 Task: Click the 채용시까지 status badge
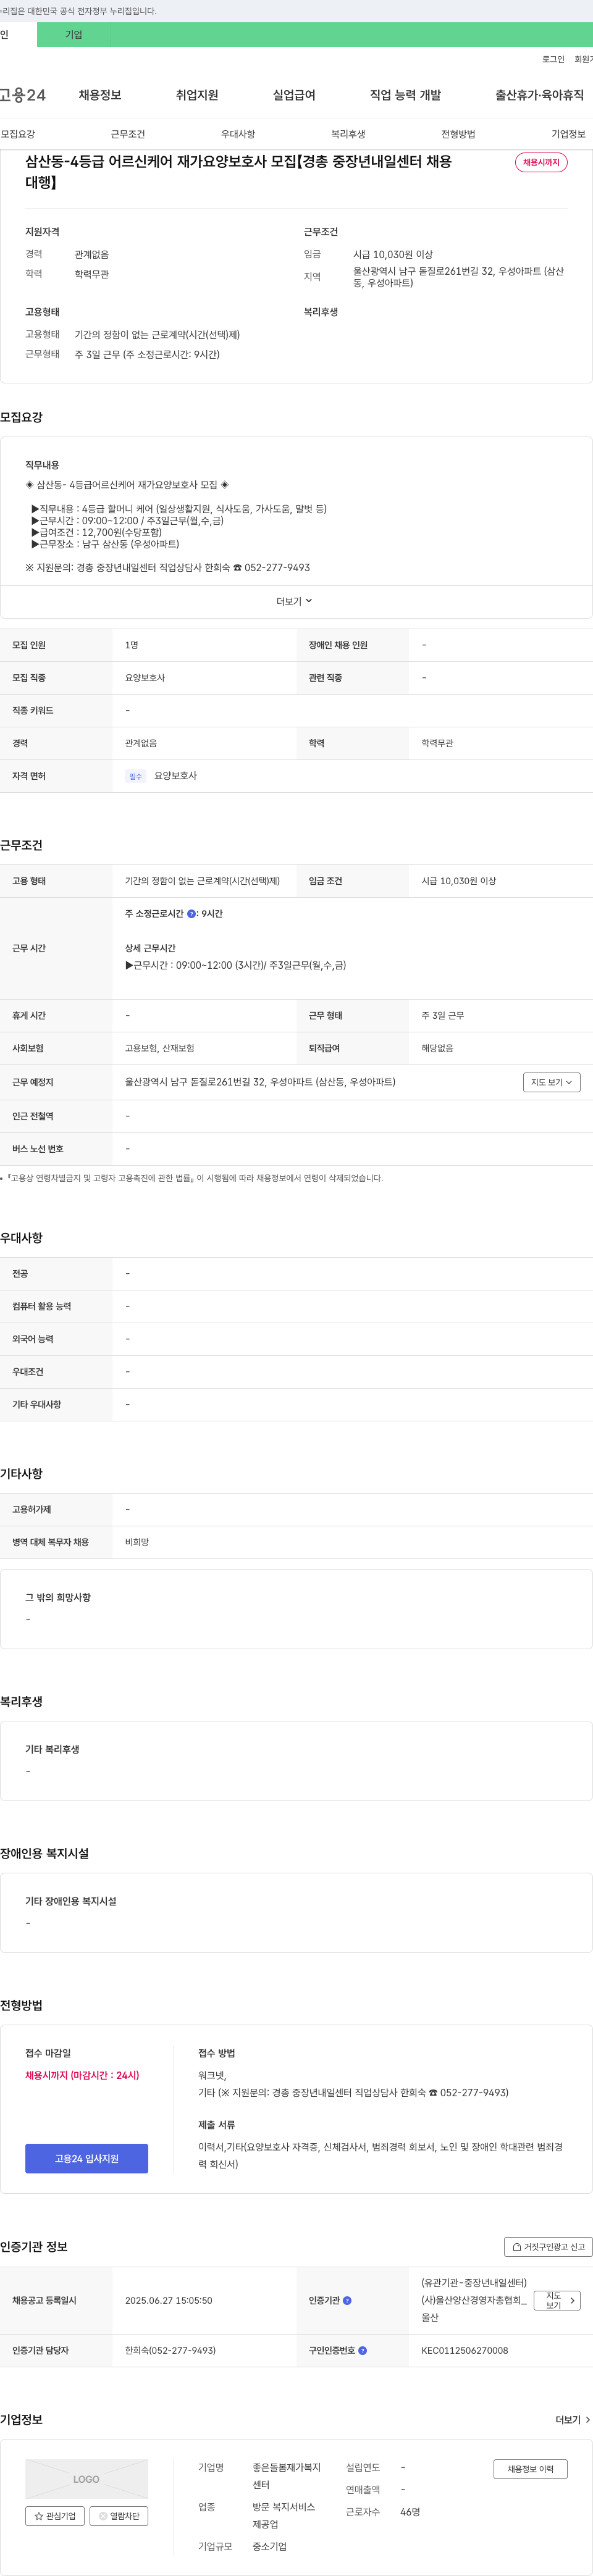click(541, 162)
